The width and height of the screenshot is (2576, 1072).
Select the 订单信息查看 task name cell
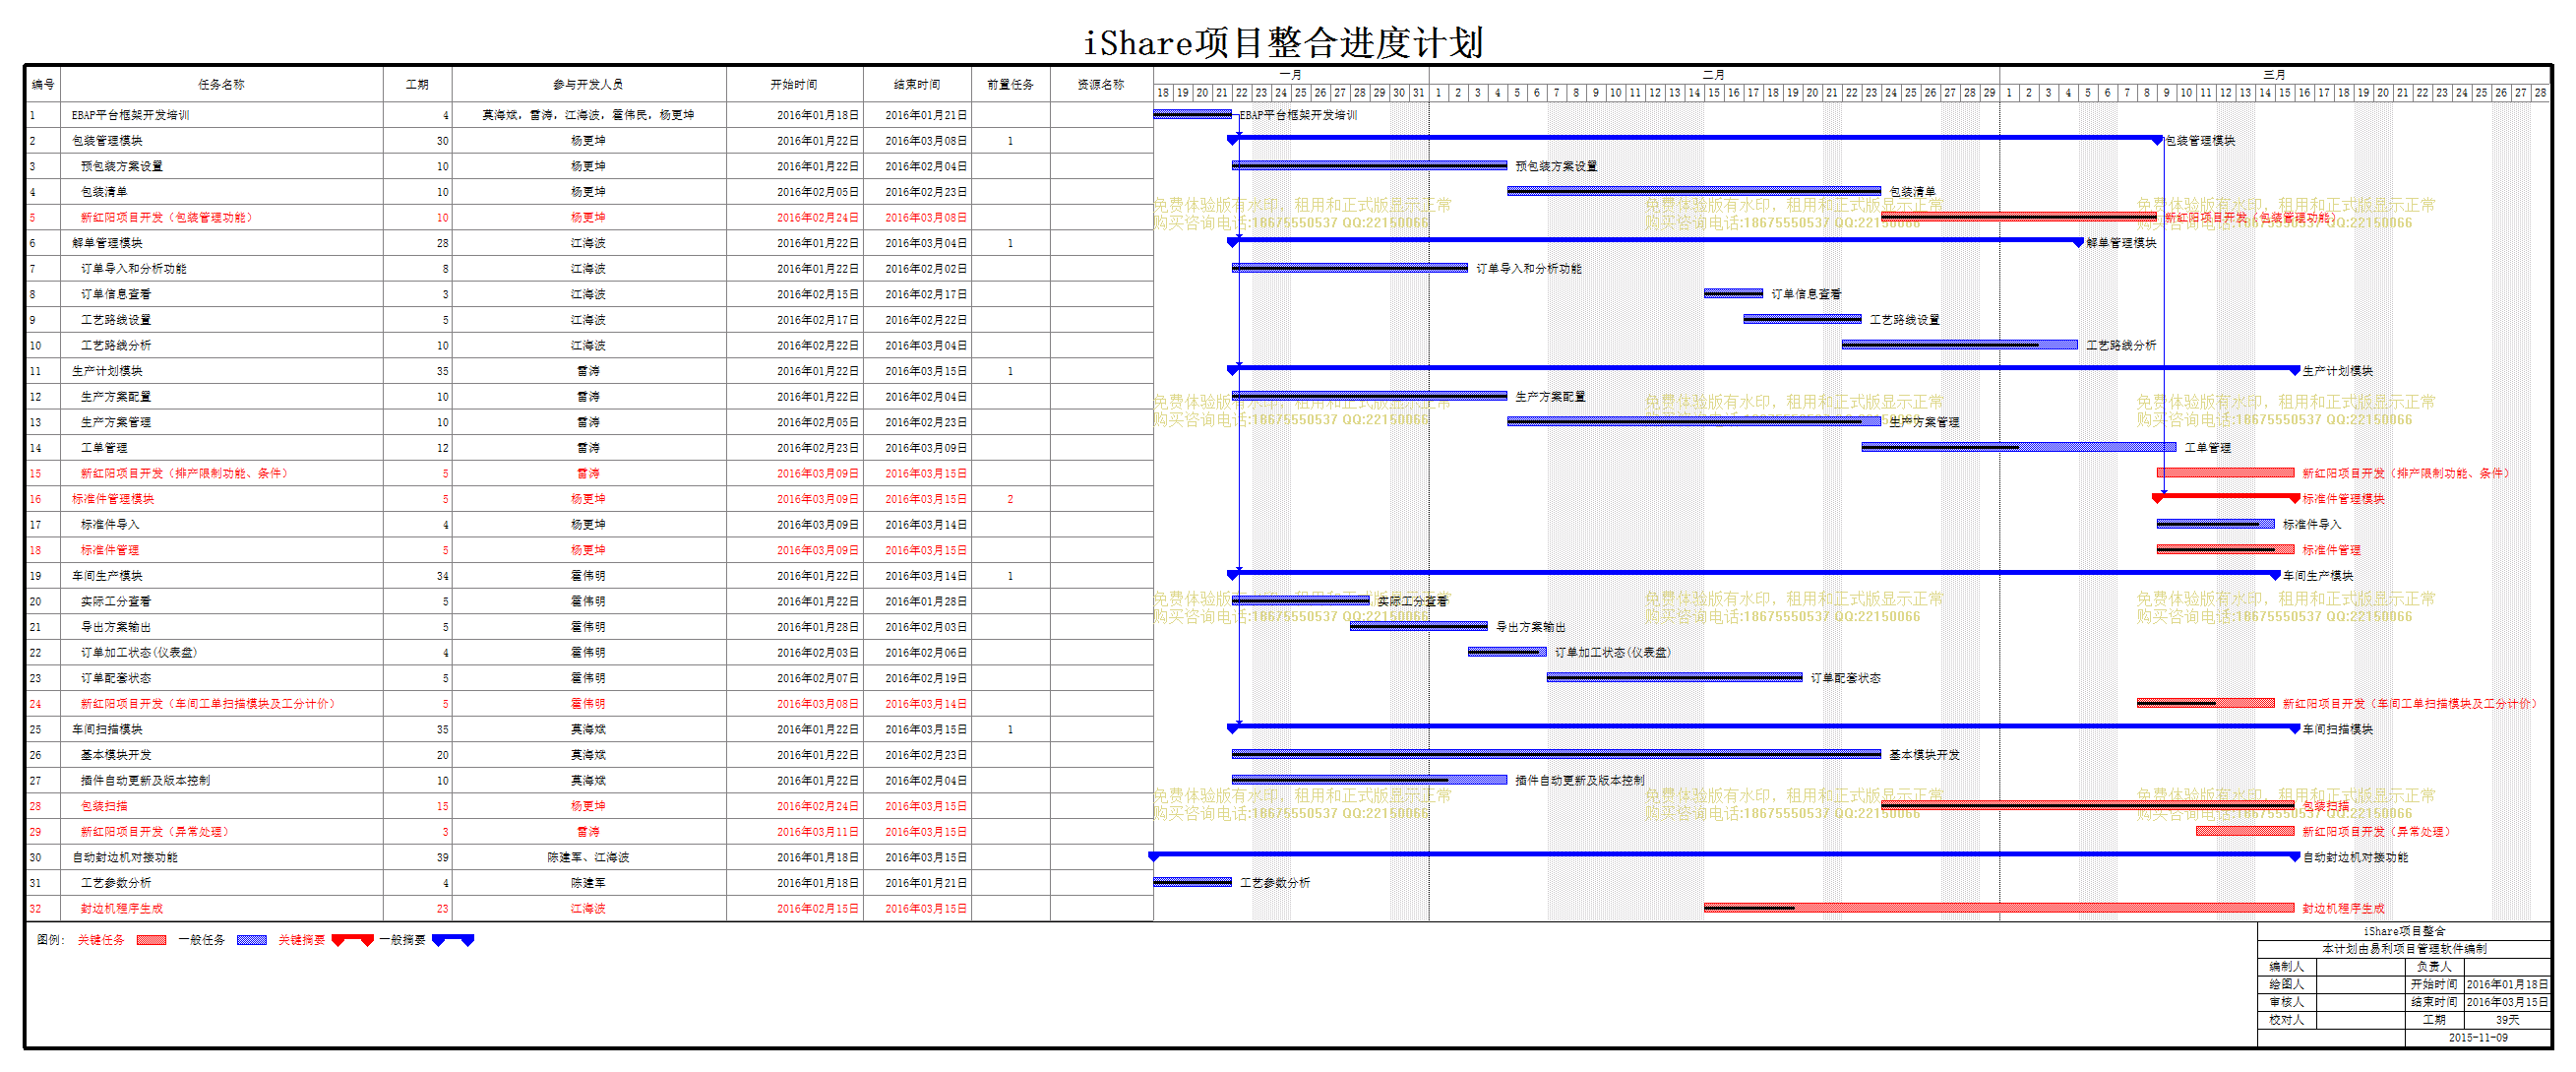click(x=221, y=294)
